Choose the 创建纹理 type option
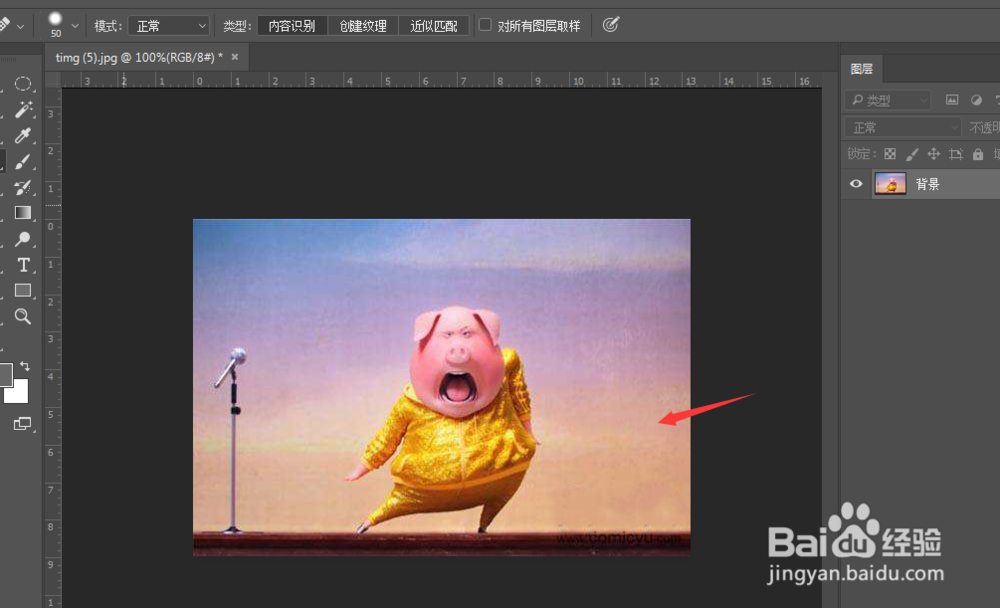The width and height of the screenshot is (1000, 608). click(363, 26)
